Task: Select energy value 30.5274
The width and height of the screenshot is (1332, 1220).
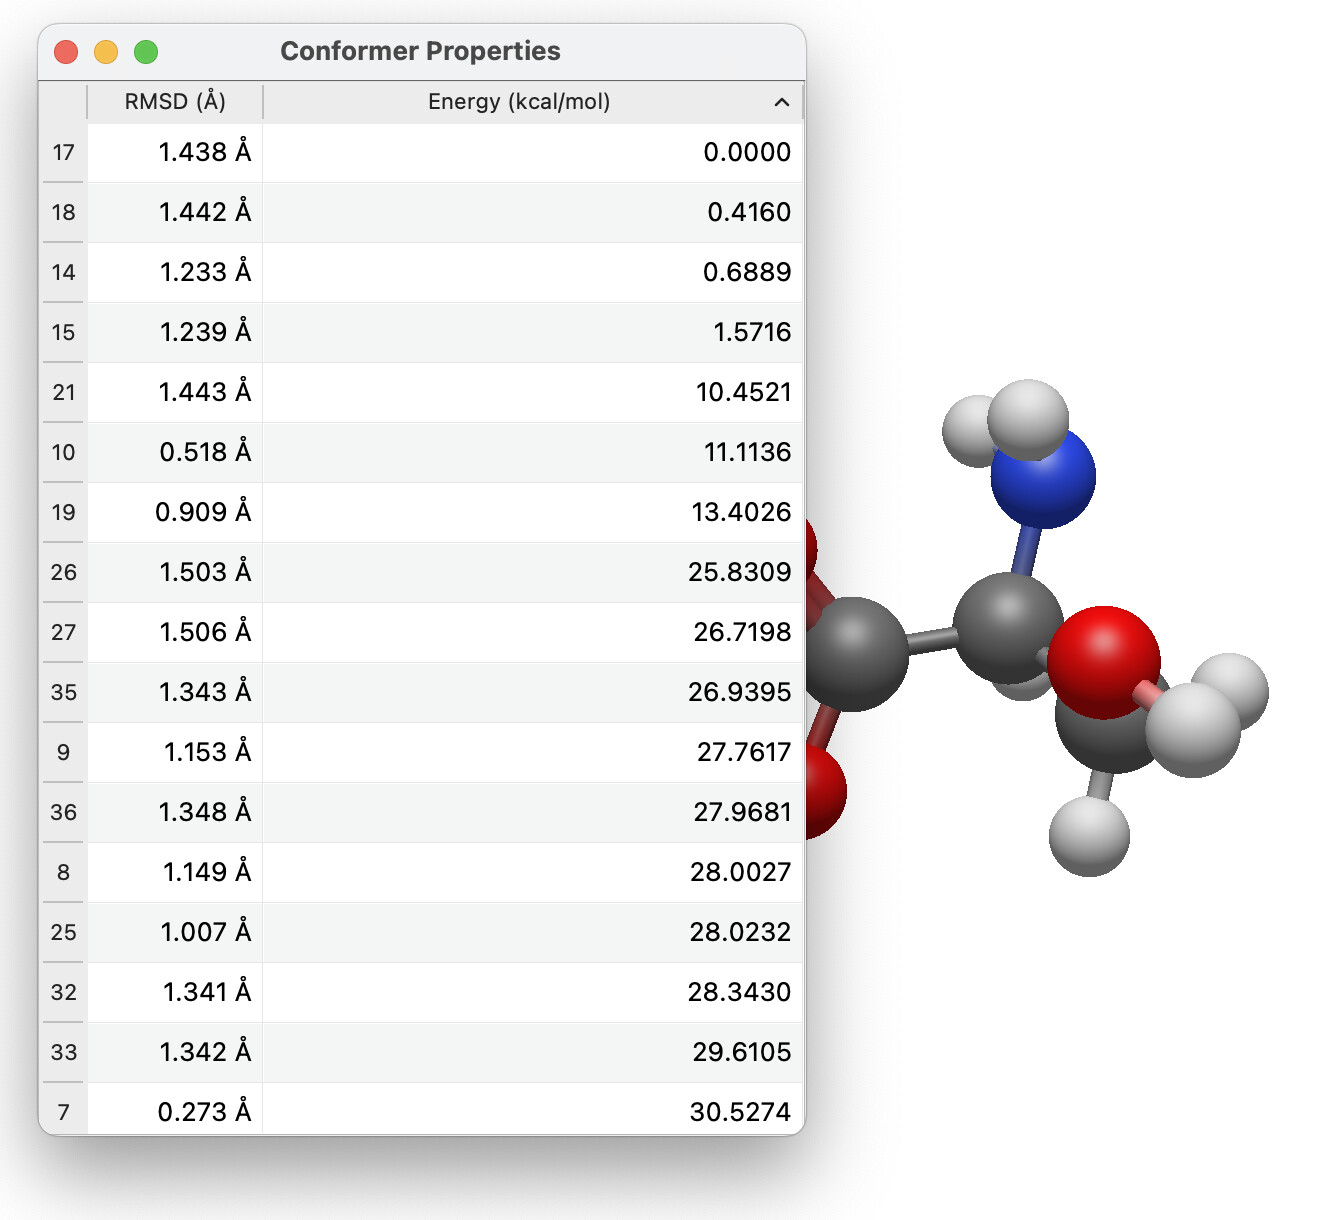Action: point(533,1109)
